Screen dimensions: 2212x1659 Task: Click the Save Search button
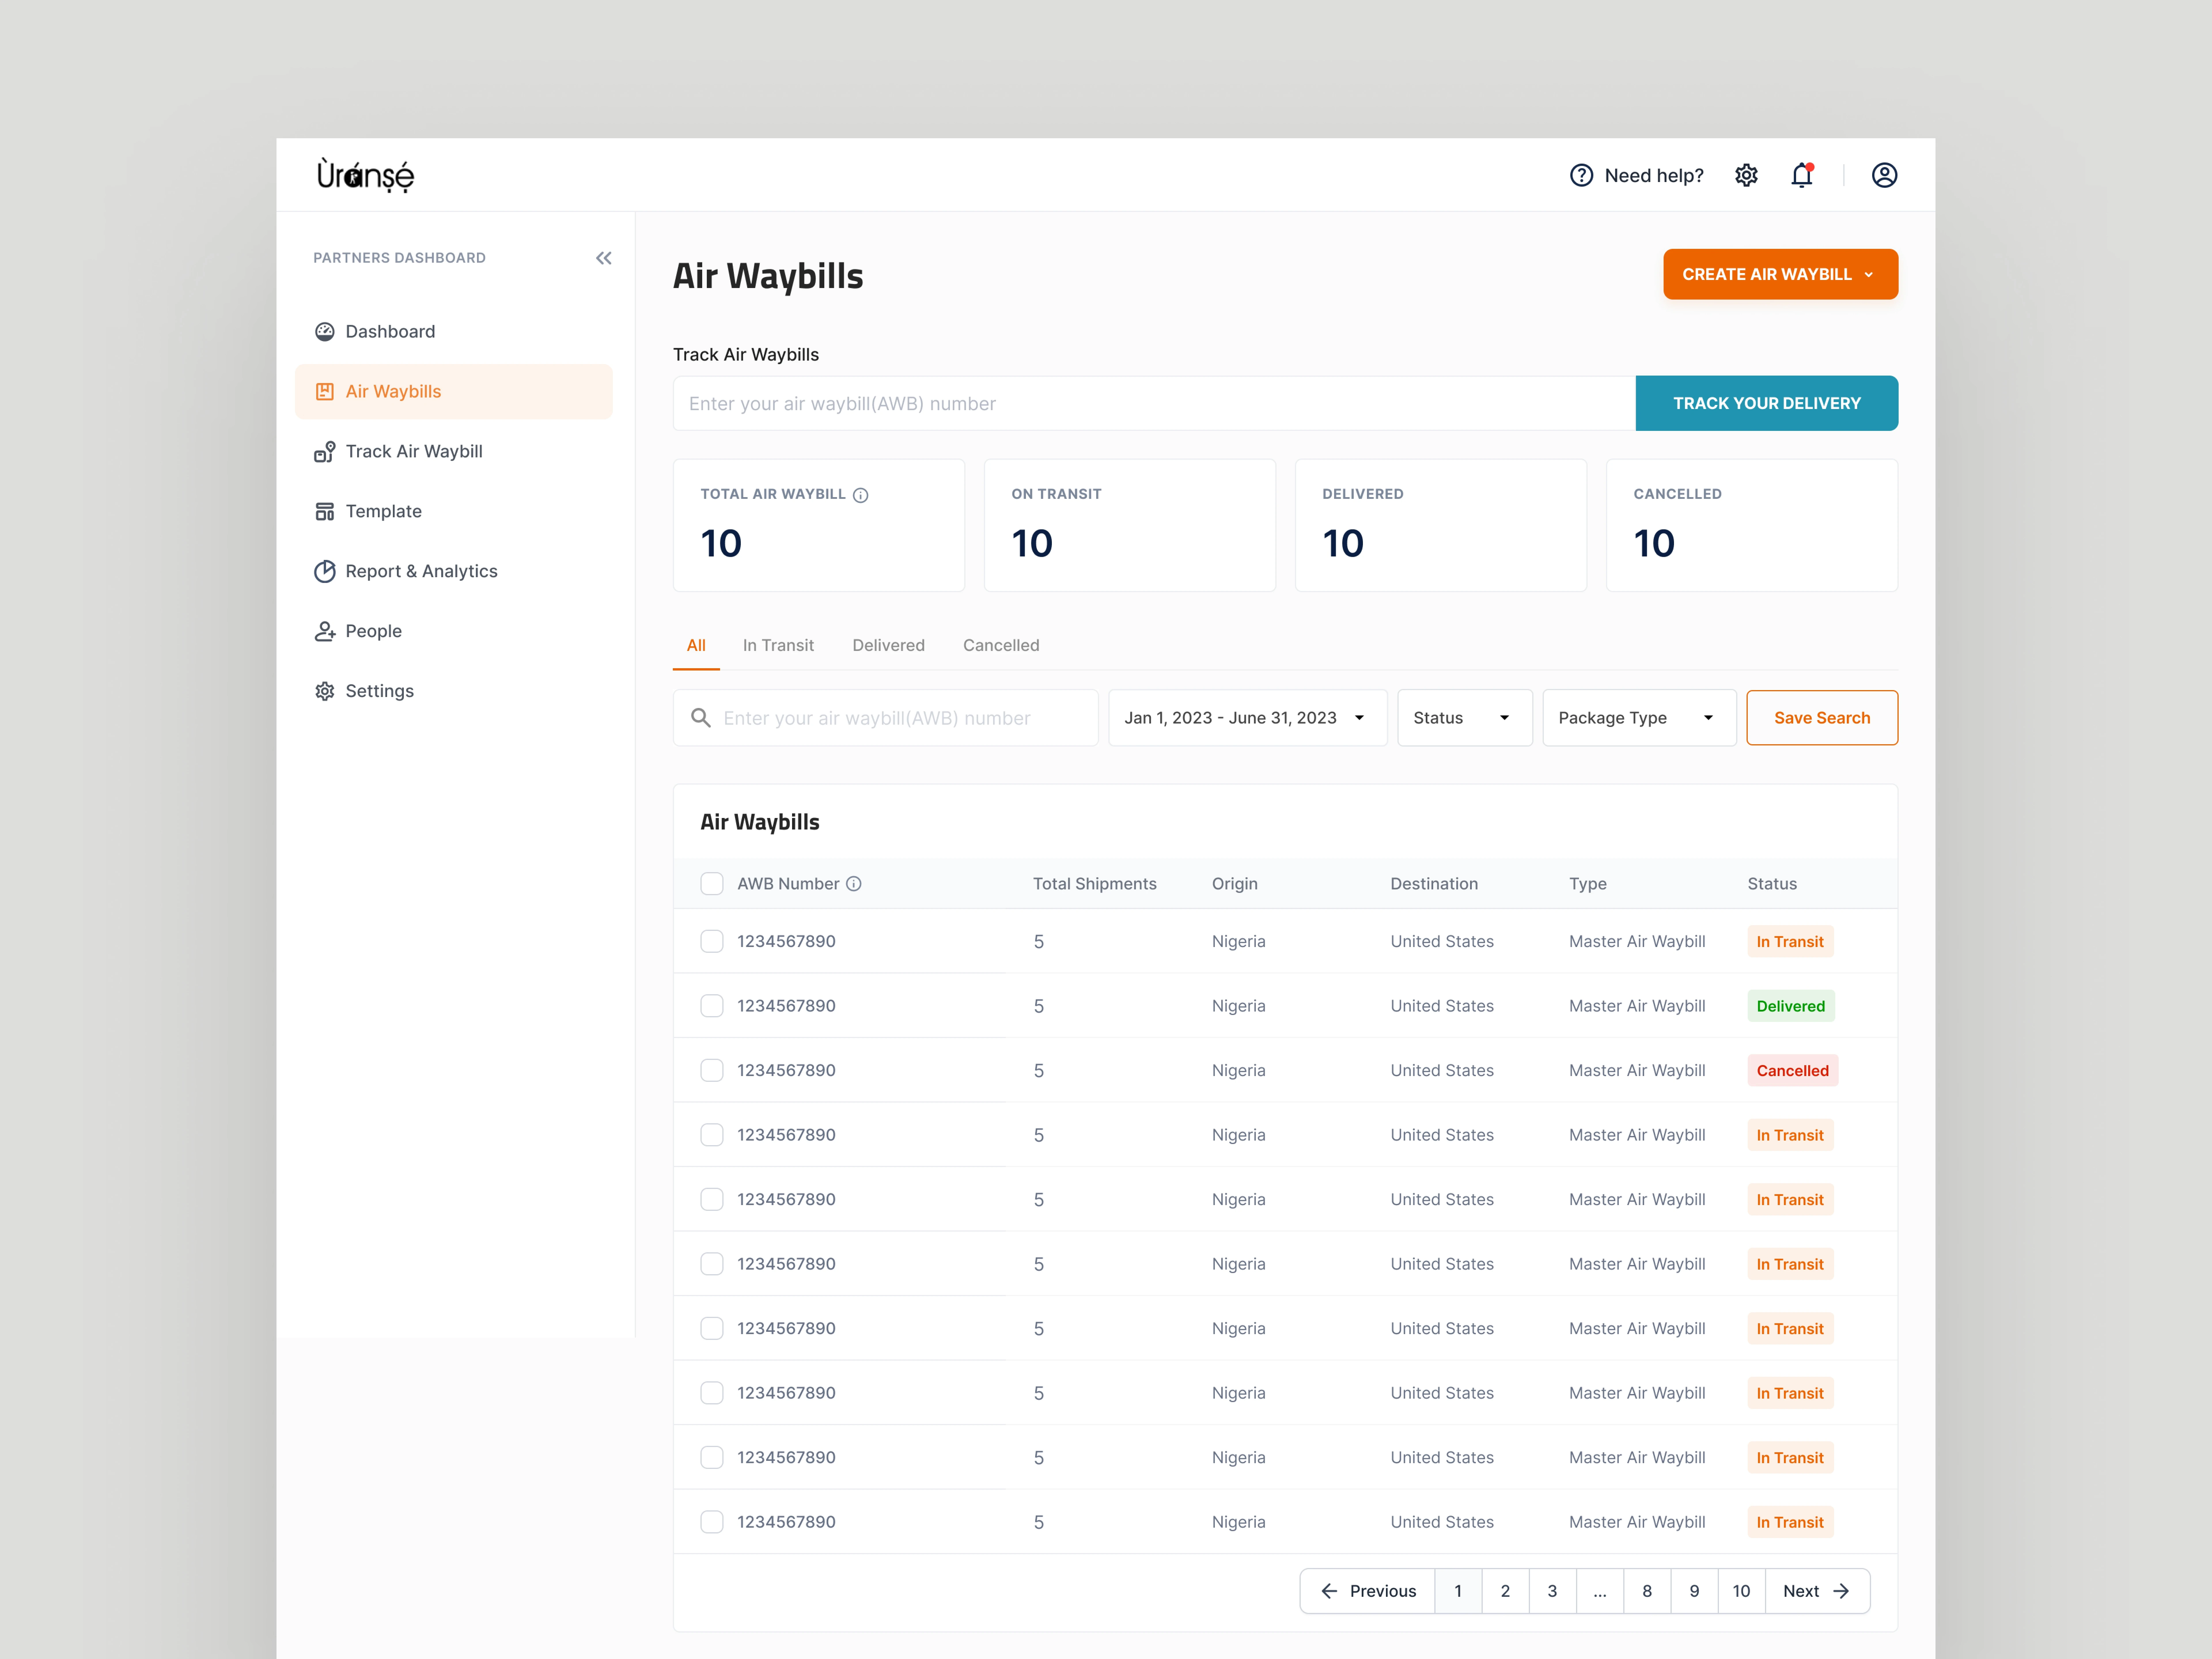[x=1822, y=718]
